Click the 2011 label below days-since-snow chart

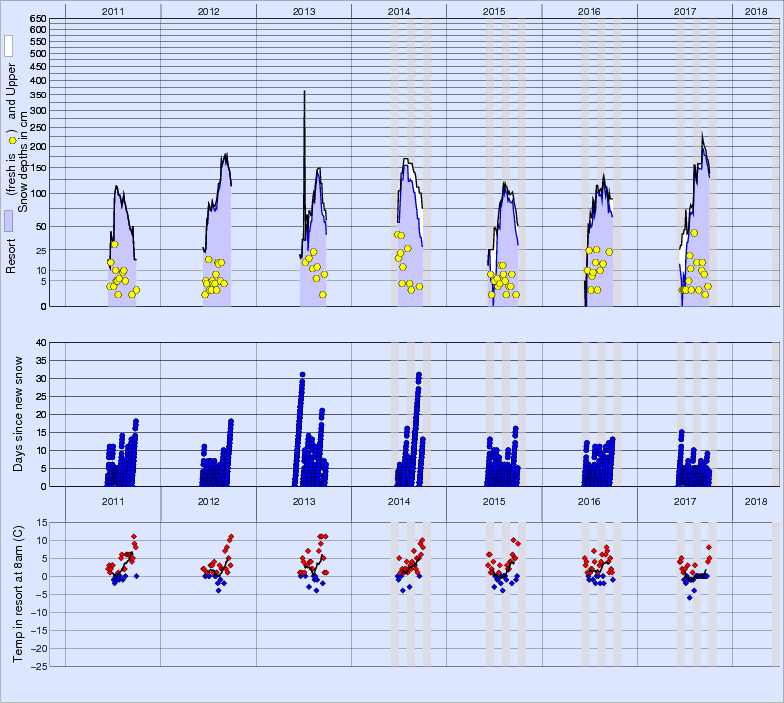[x=113, y=502]
